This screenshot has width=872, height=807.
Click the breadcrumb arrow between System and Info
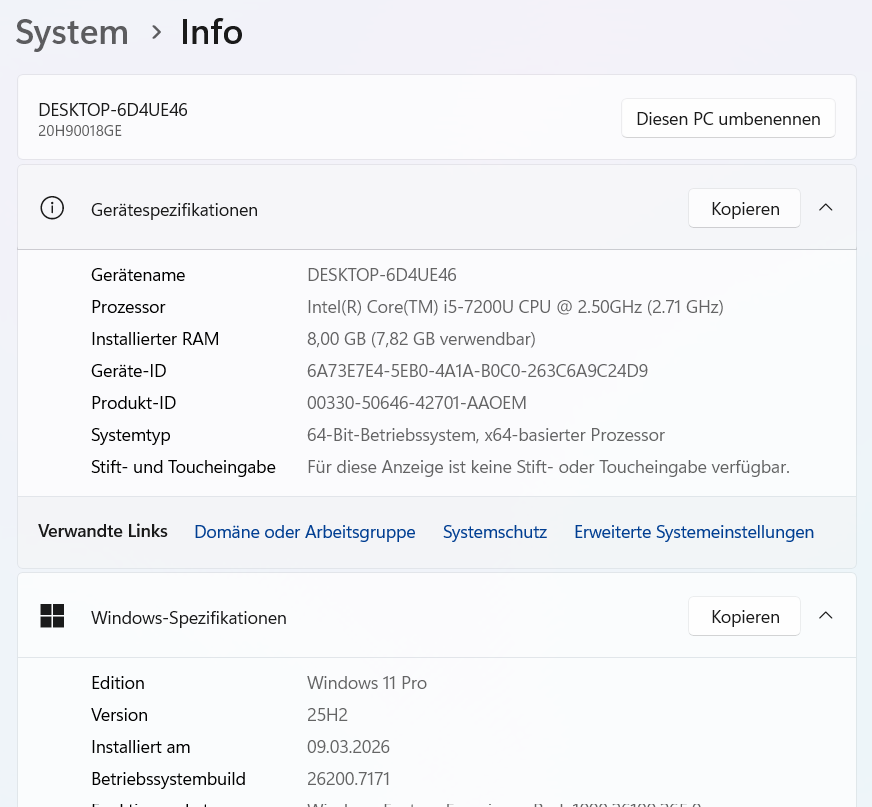156,32
